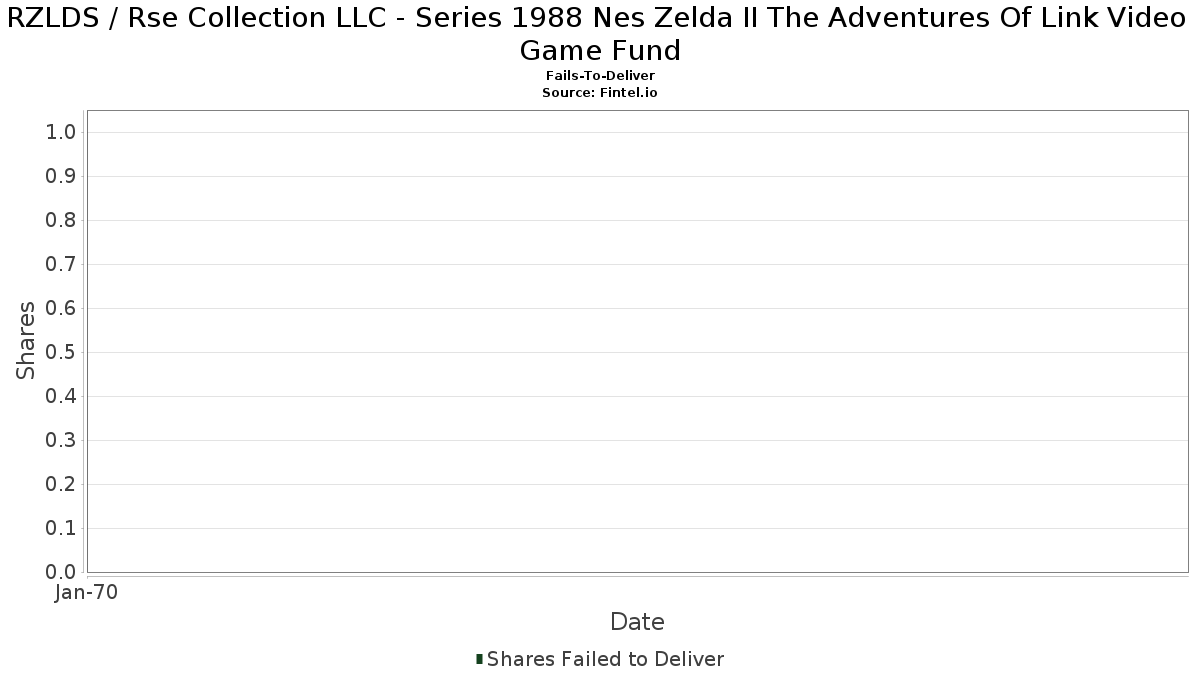Click the 0.1 y-axis tick label

[62, 529]
